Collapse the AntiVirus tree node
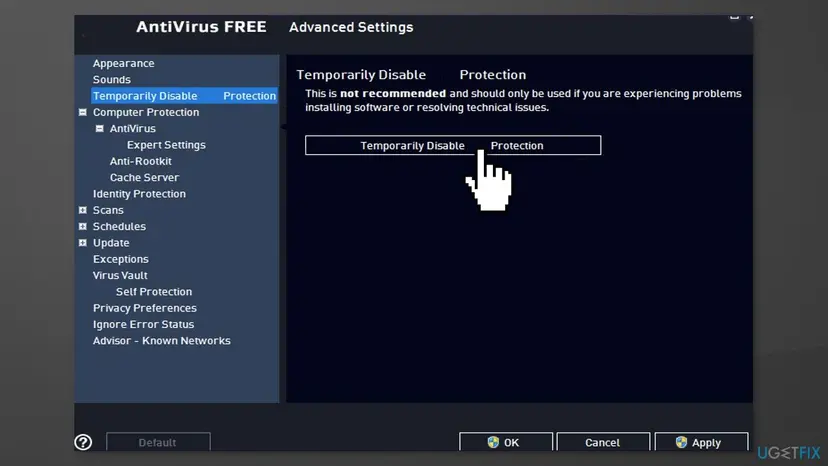 coord(99,128)
